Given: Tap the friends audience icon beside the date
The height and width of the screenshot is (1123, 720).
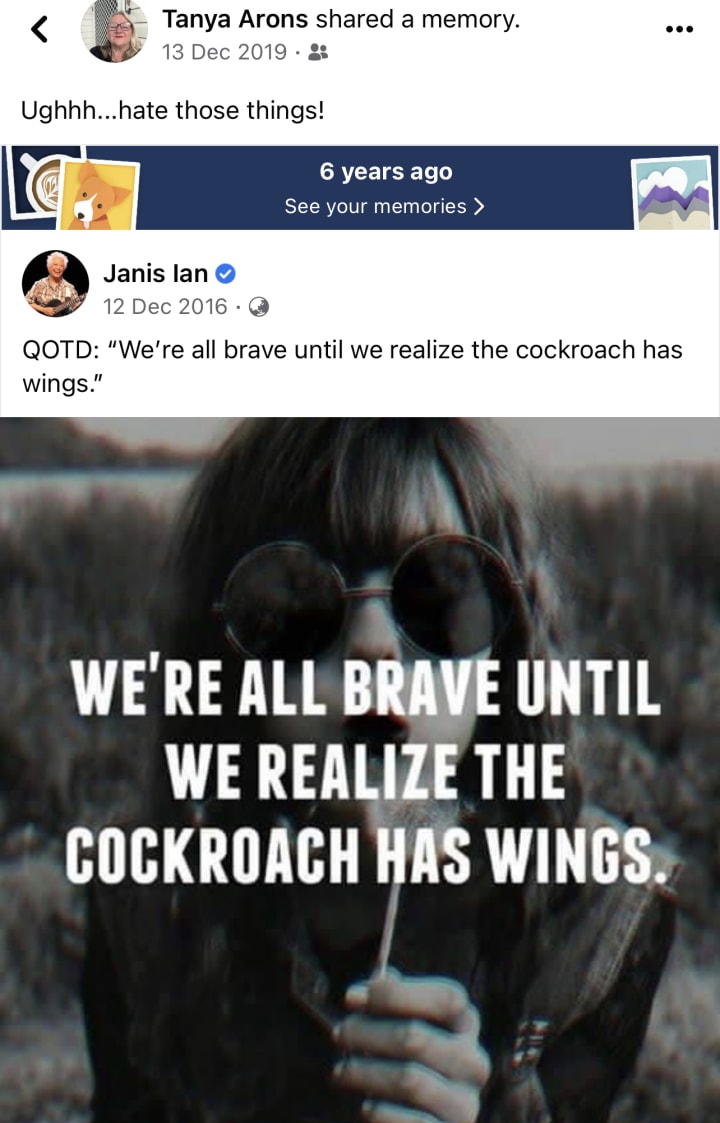Looking at the screenshot, I should pos(318,52).
